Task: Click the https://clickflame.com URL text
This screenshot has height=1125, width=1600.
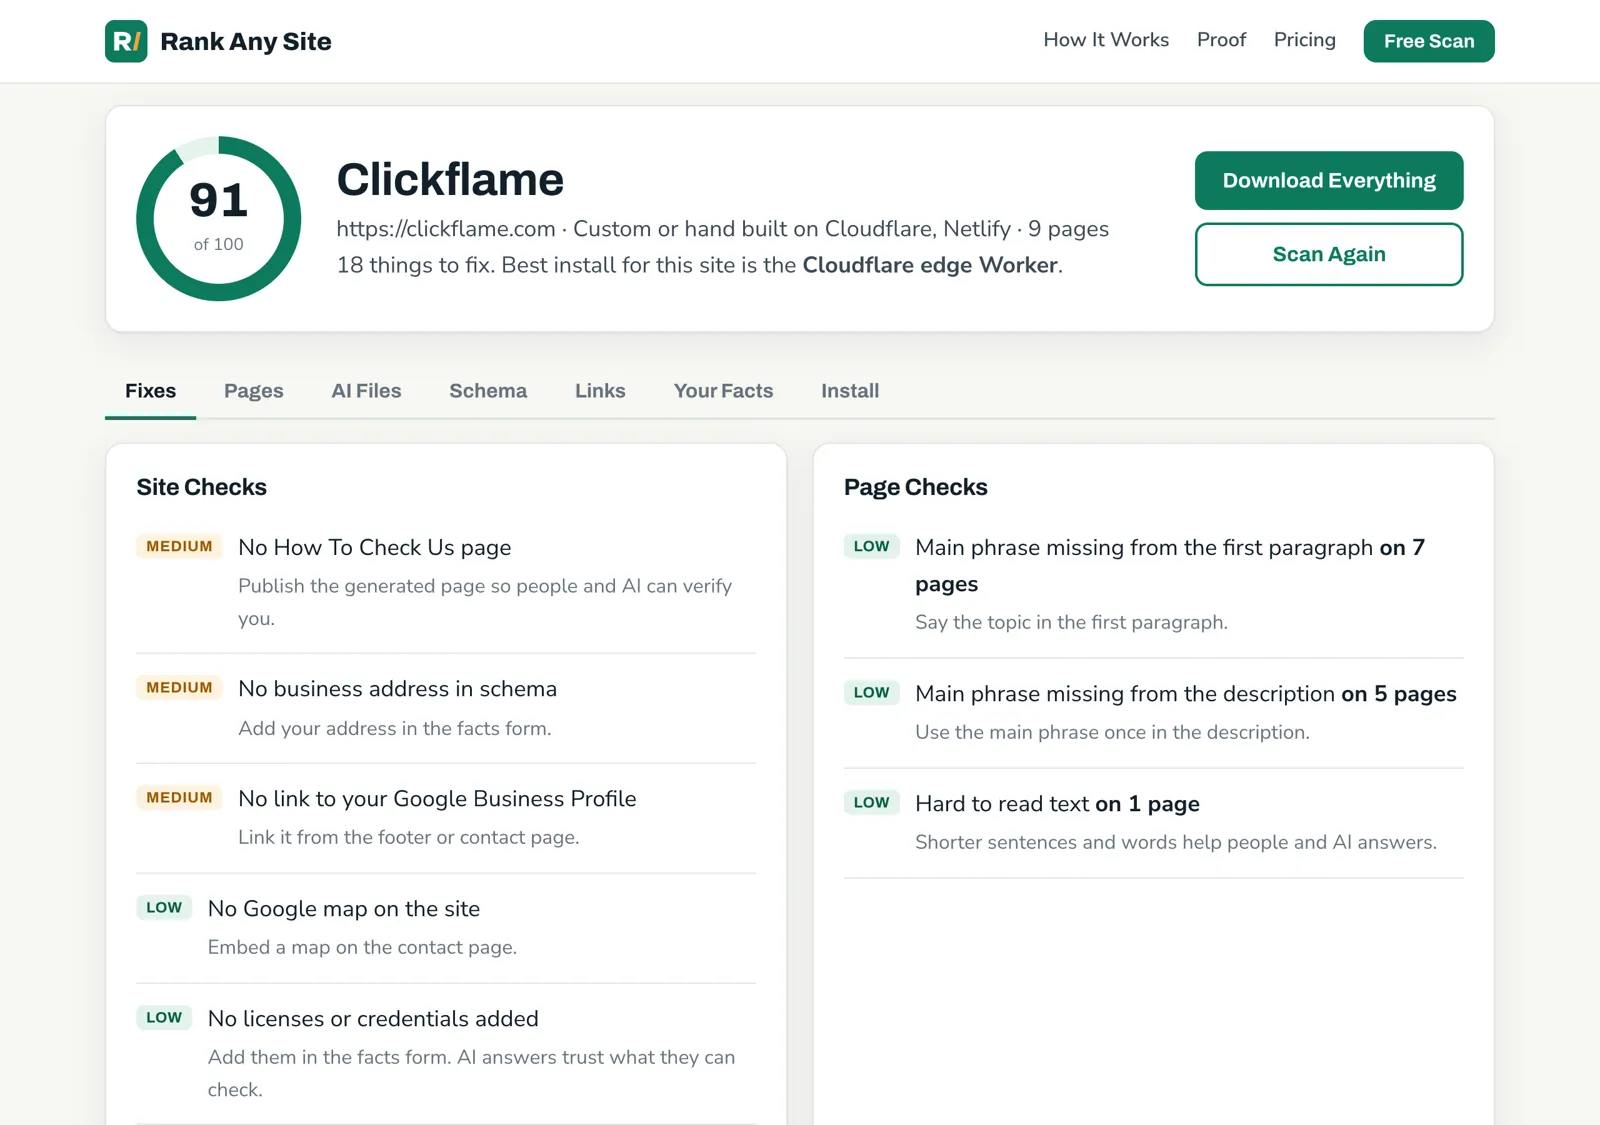Action: (x=446, y=229)
